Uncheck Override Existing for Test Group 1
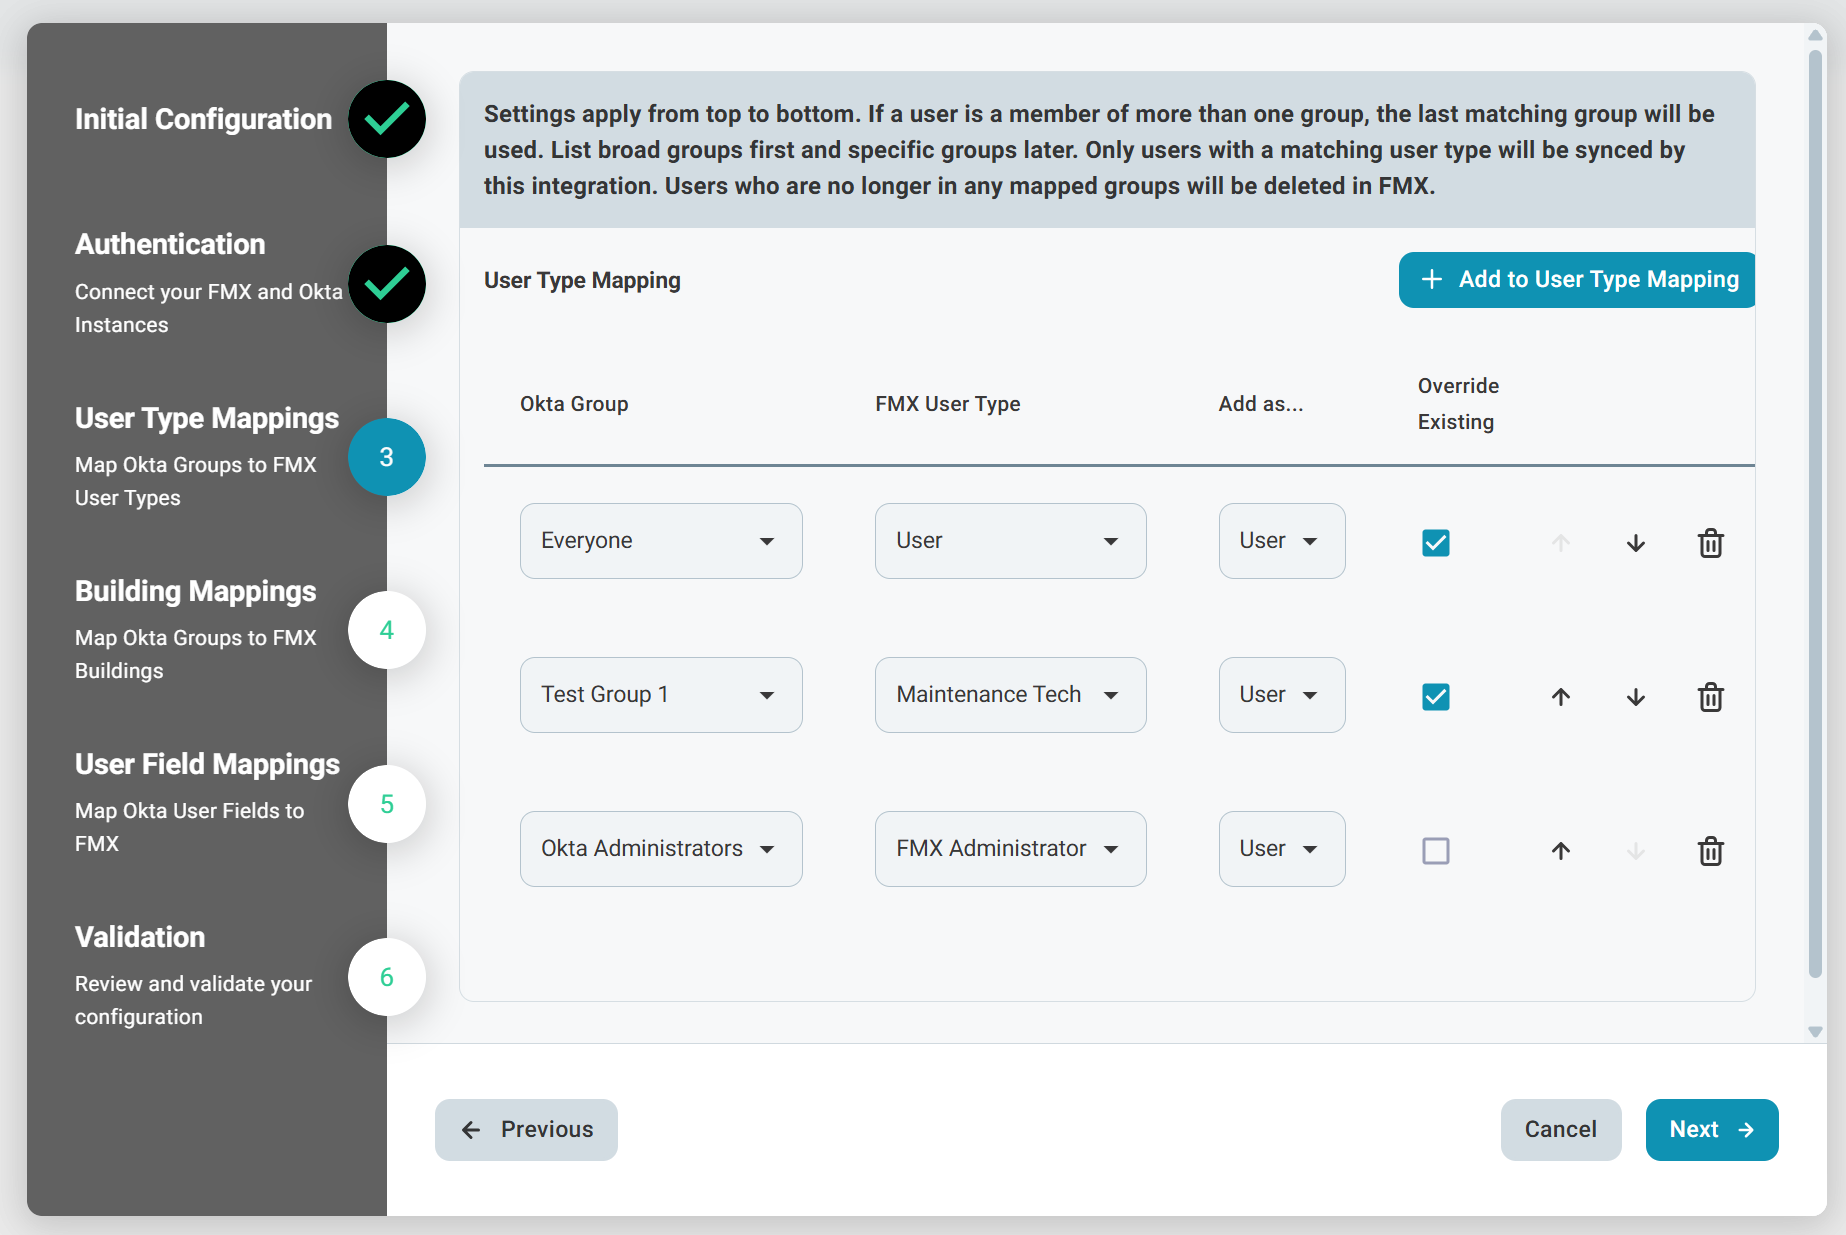 (1435, 697)
